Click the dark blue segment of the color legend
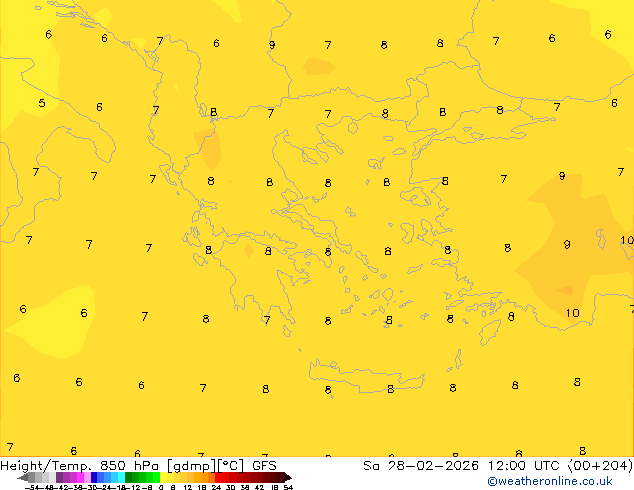 click(94, 477)
